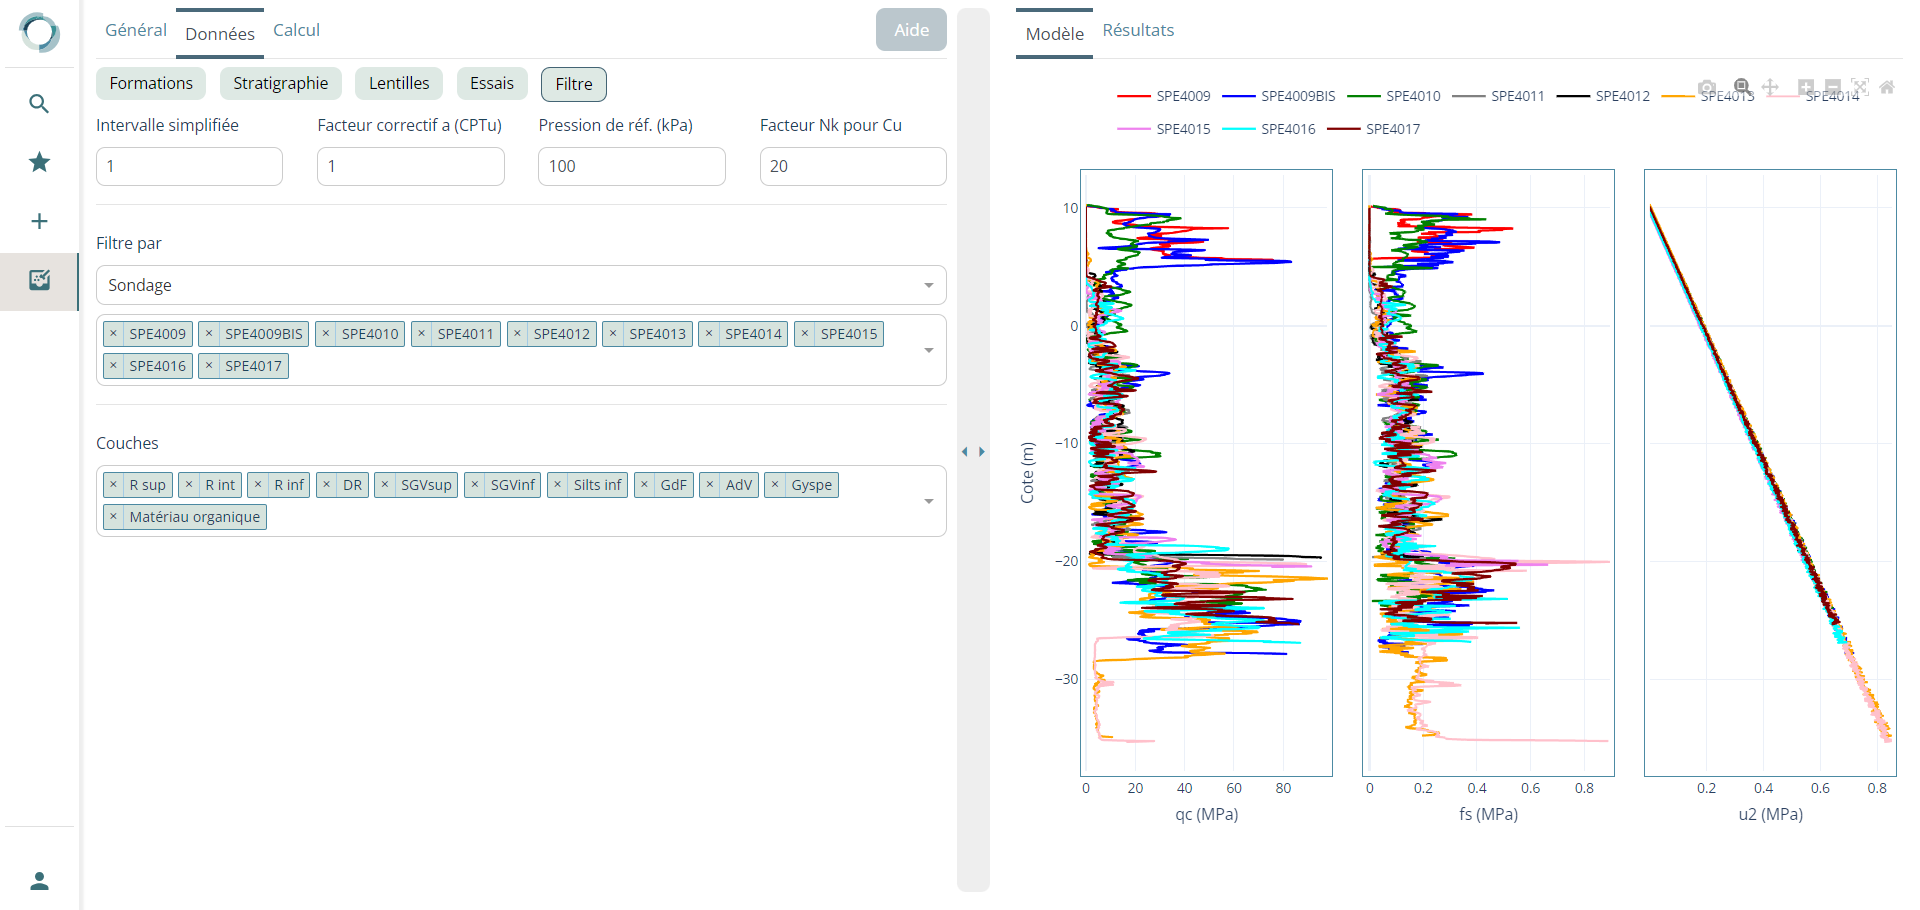Click the Stratigraphie button
This screenshot has height=910, width=1920.
[280, 84]
